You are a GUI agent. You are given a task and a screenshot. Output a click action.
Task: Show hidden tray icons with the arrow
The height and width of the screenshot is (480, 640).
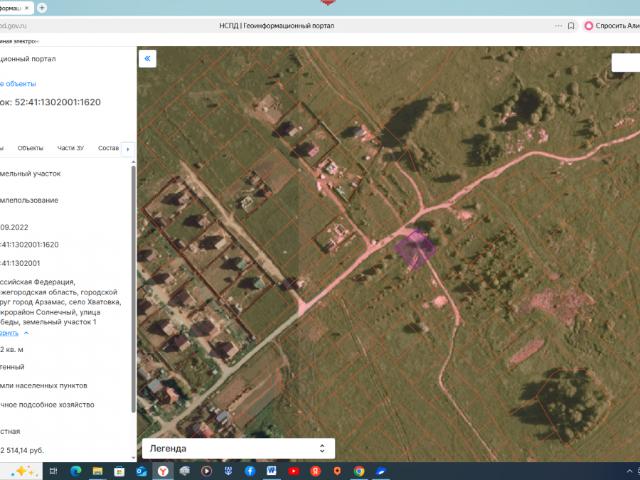629,471
